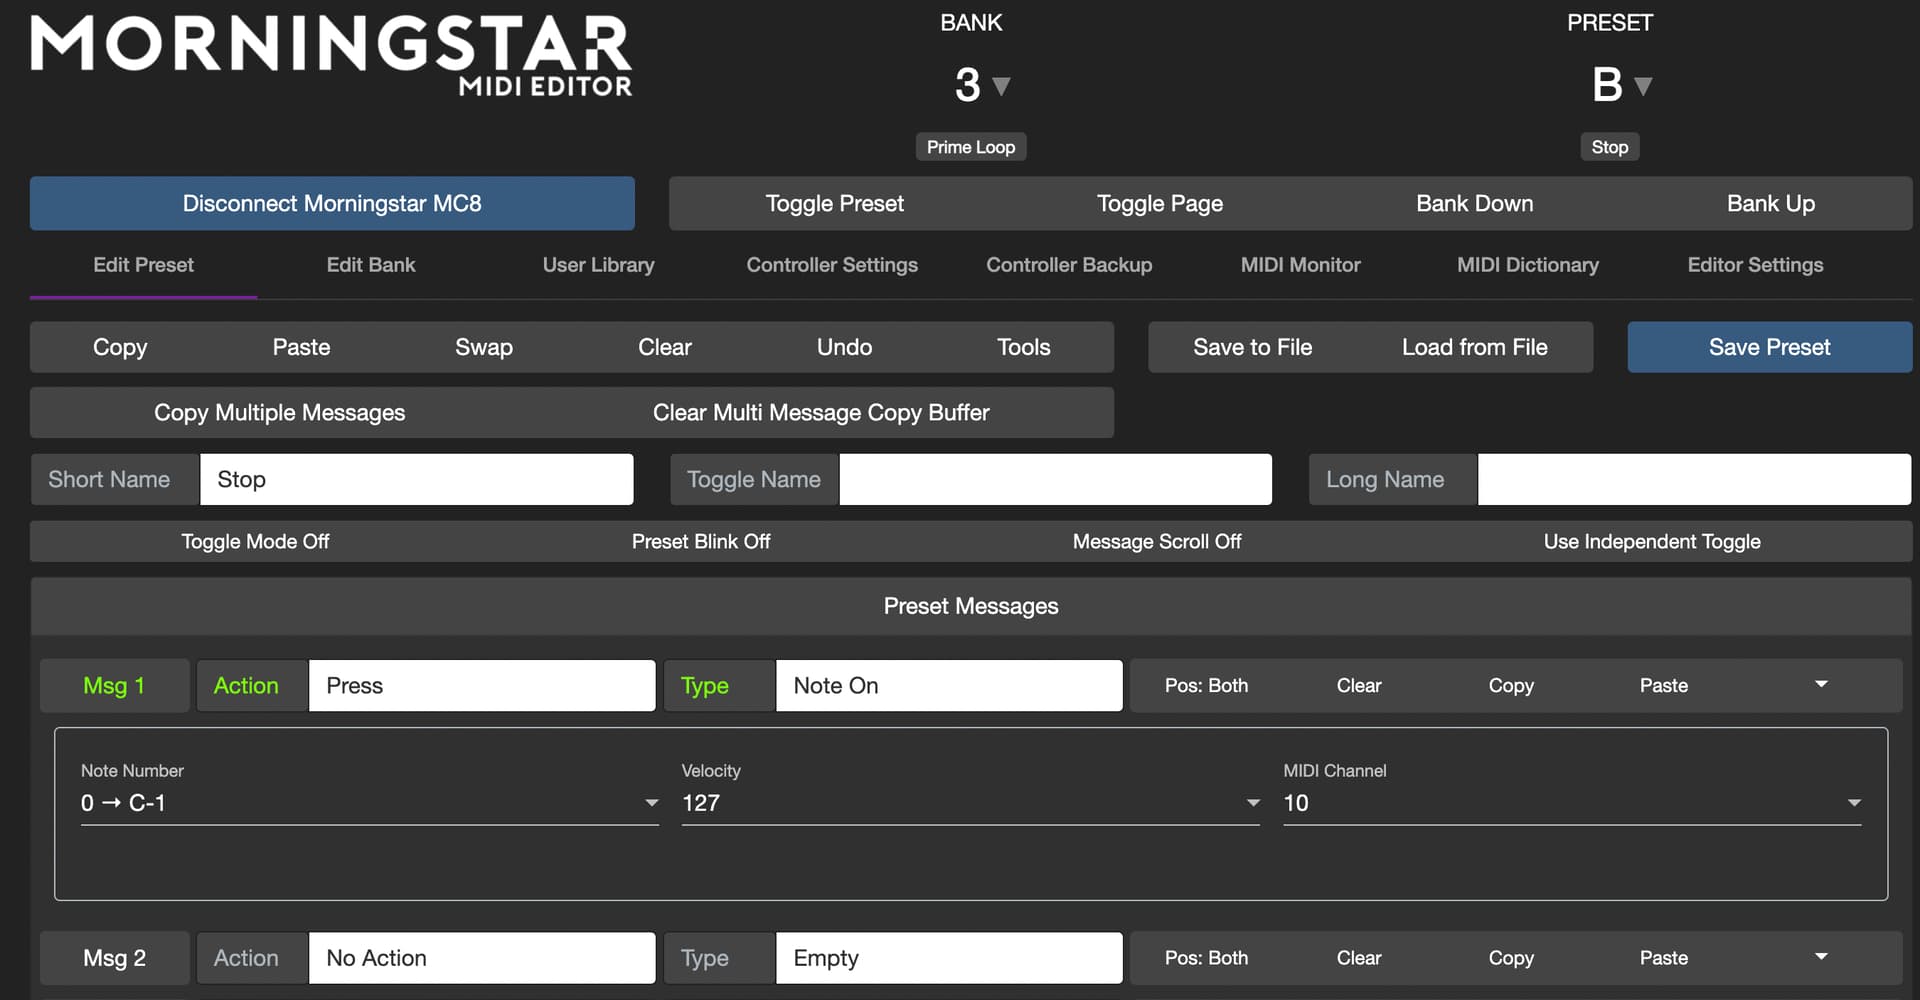This screenshot has width=1920, height=1000.
Task: Click the Msg 1 label
Action: [114, 686]
